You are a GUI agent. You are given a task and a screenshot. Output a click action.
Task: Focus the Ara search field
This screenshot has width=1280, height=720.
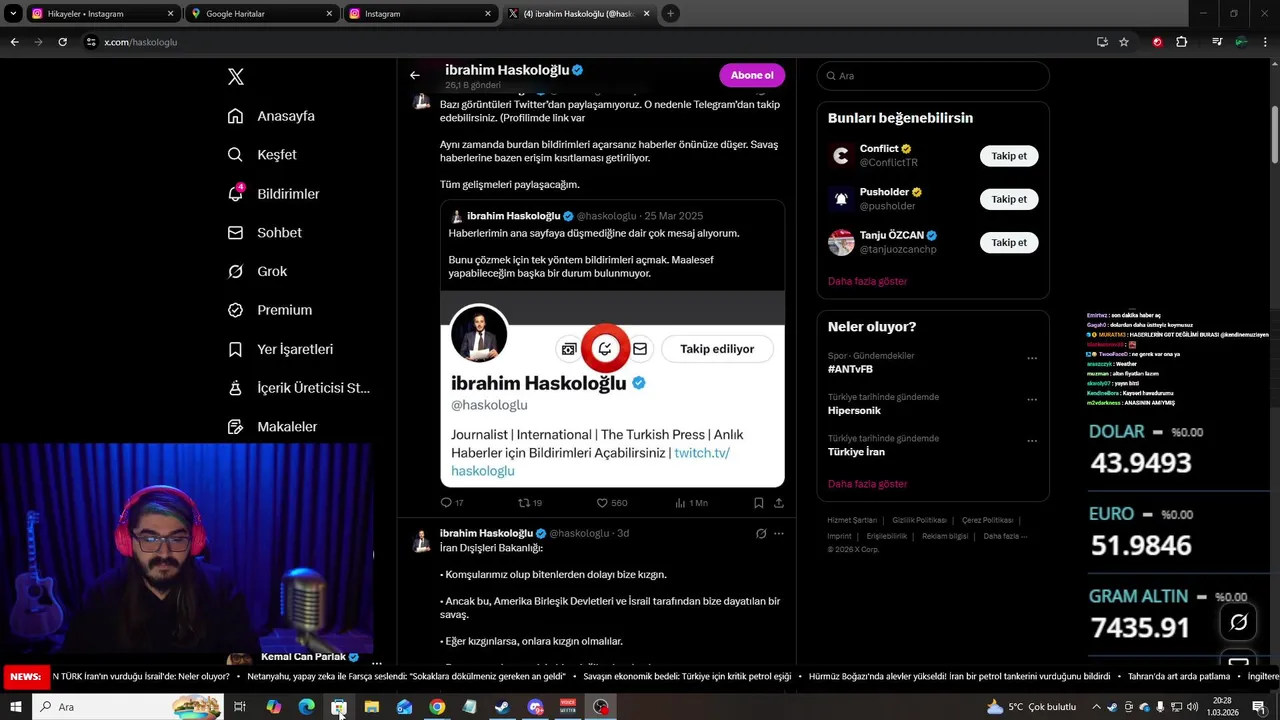(933, 76)
